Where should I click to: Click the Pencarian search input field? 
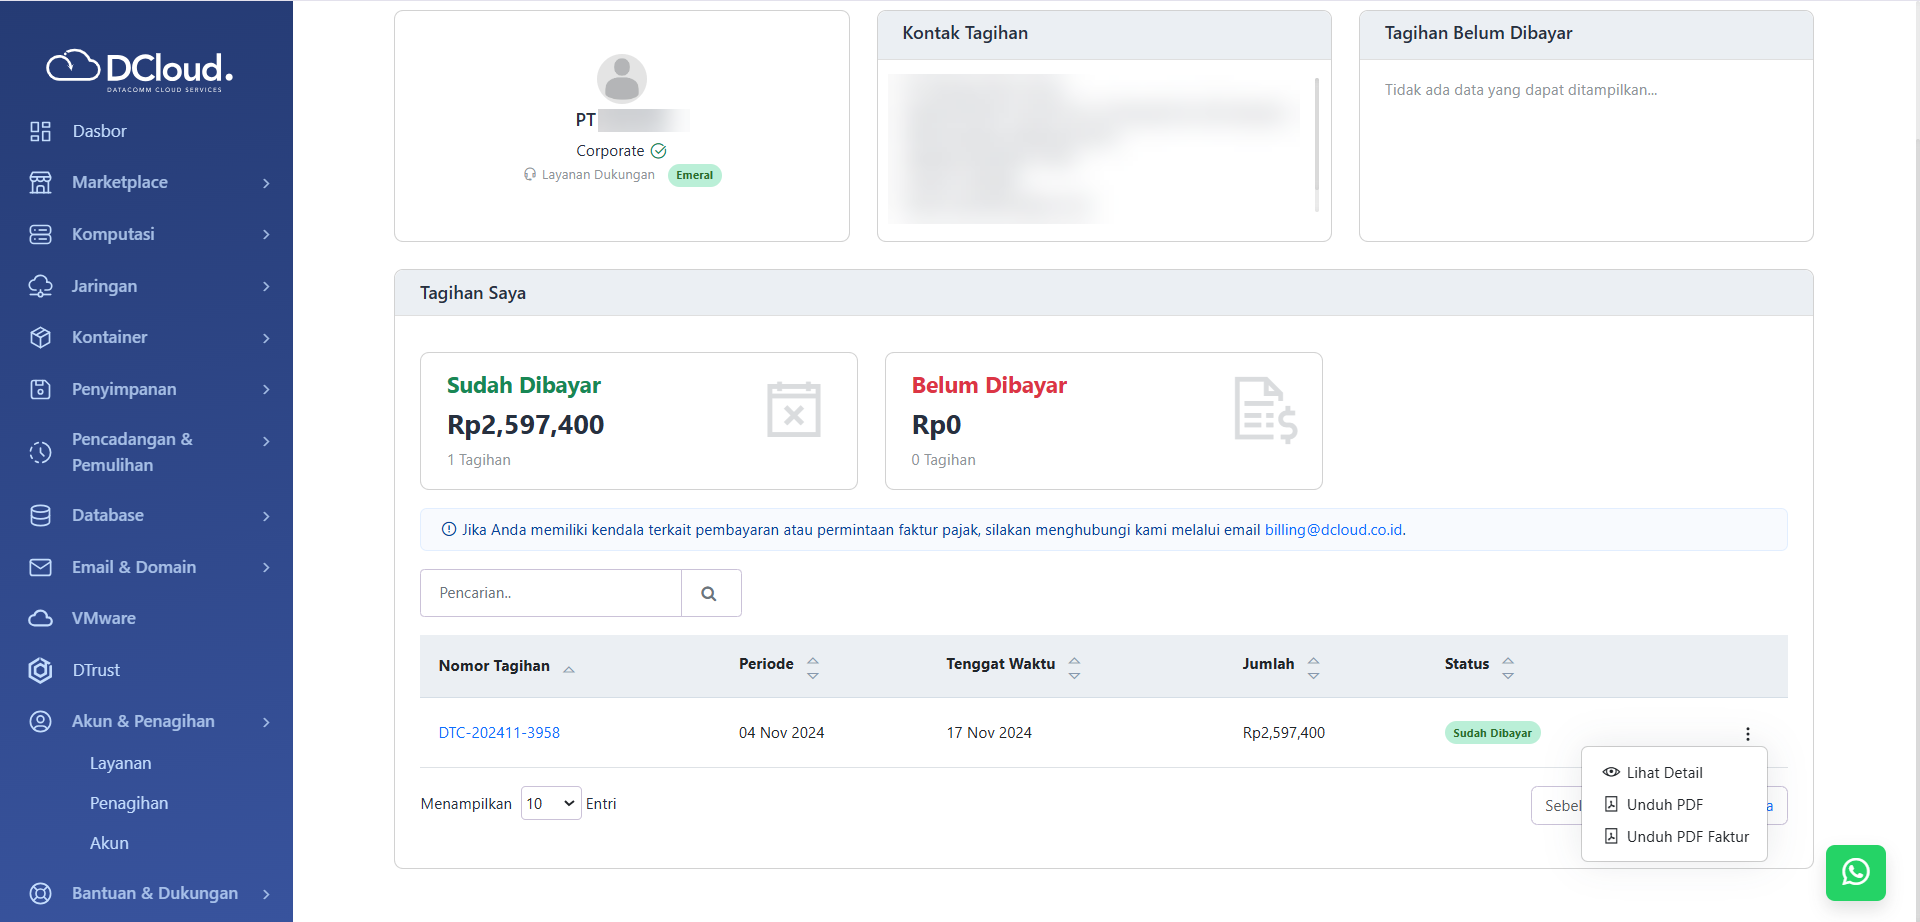[x=550, y=593]
